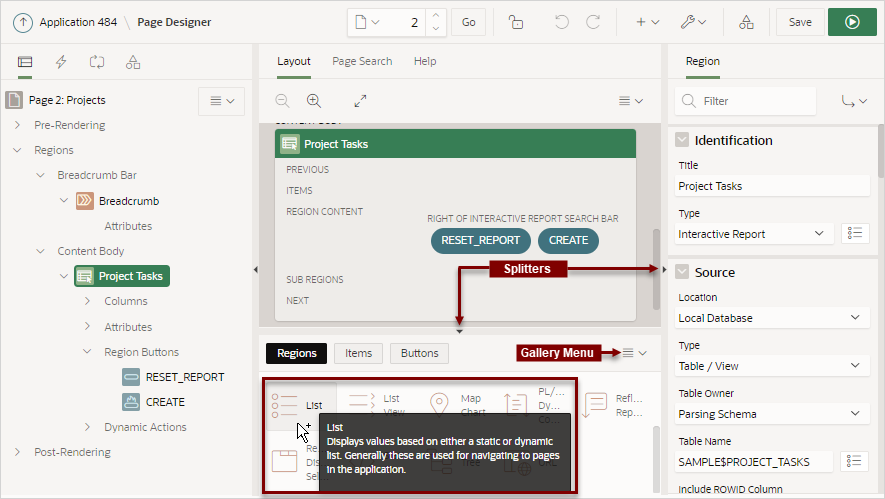Click the Redo icon
The image size is (885, 499).
point(593,22)
